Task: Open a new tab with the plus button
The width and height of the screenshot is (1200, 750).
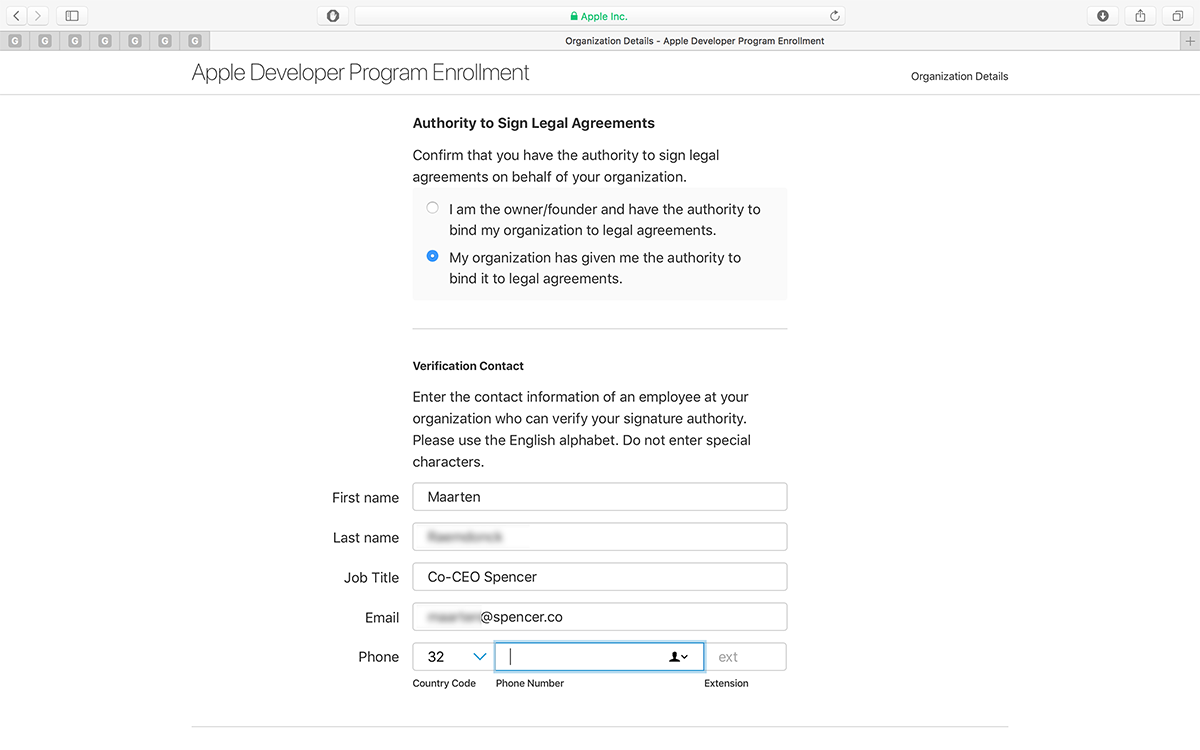Action: 1189,41
